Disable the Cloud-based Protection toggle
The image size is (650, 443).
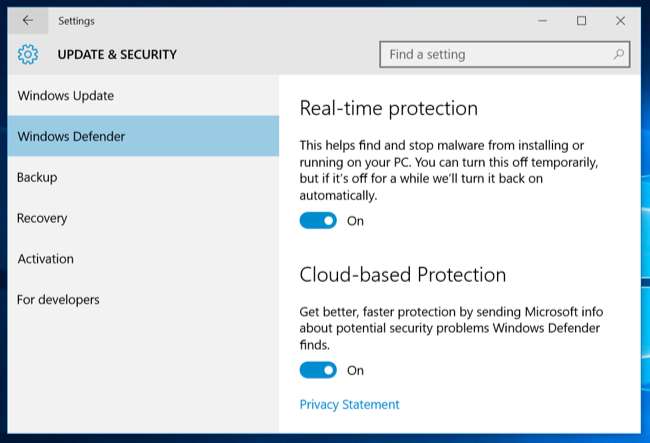[318, 370]
